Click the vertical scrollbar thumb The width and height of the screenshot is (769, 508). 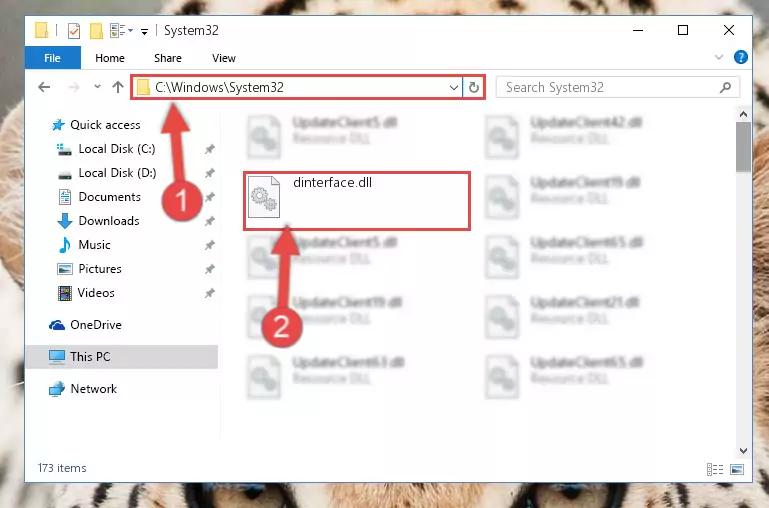click(743, 147)
